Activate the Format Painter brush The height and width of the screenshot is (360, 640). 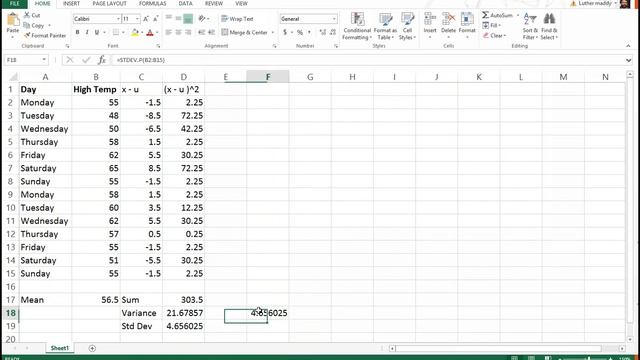point(27,36)
